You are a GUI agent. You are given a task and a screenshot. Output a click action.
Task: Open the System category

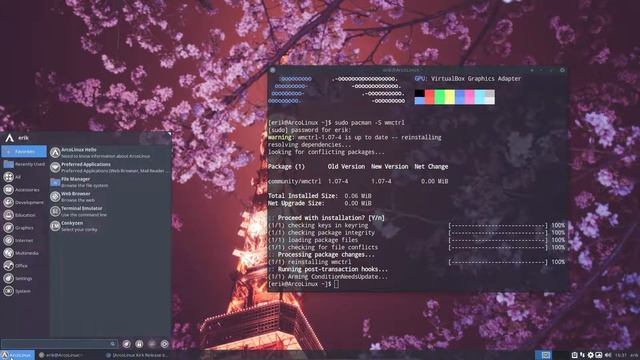tap(24, 291)
